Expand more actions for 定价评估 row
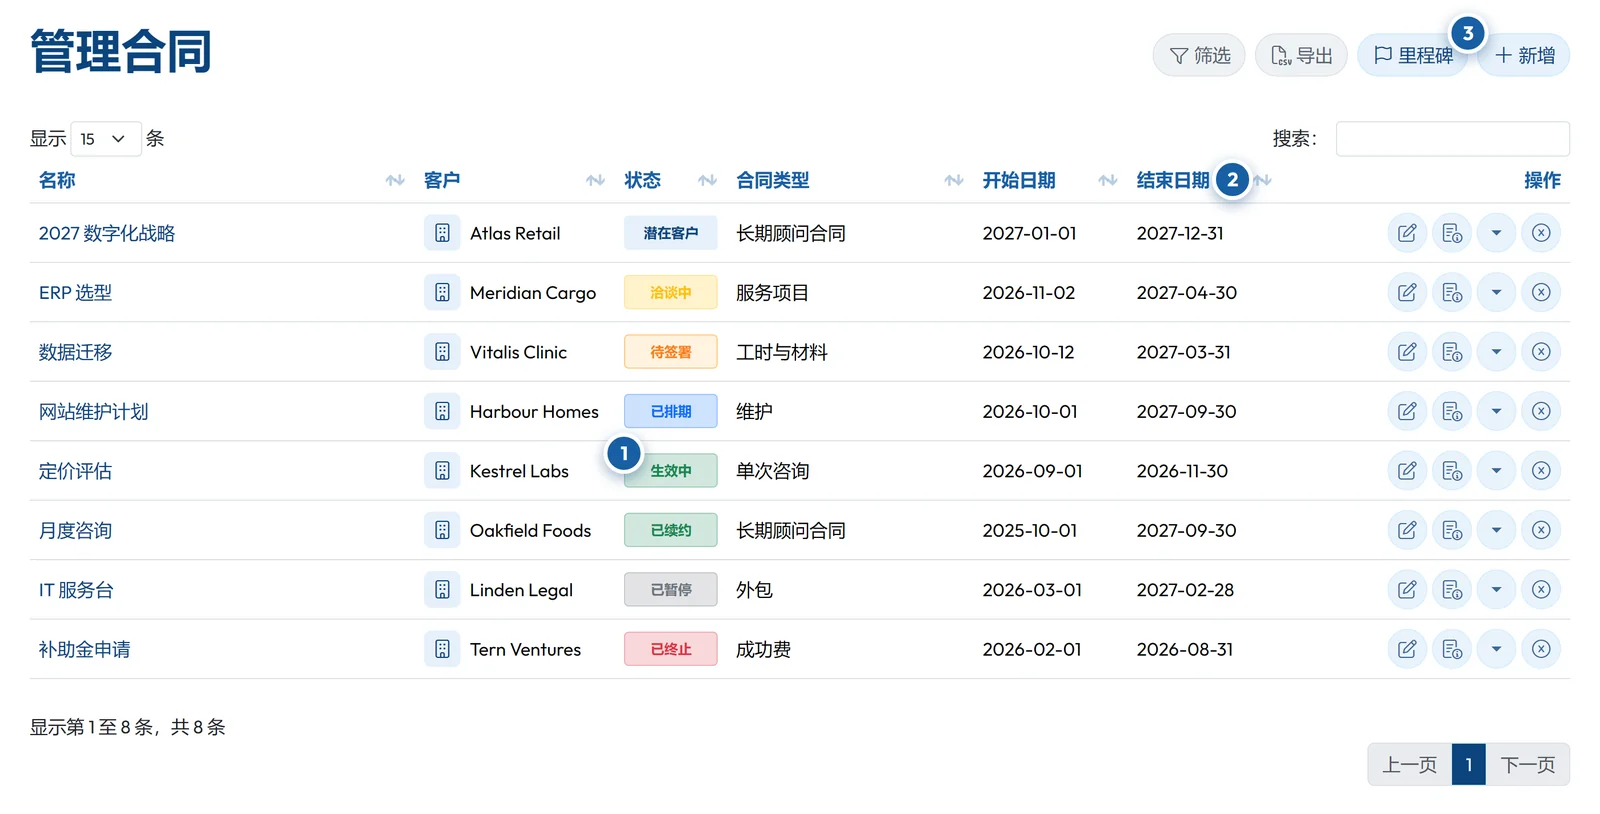This screenshot has width=1600, height=814. pos(1496,471)
